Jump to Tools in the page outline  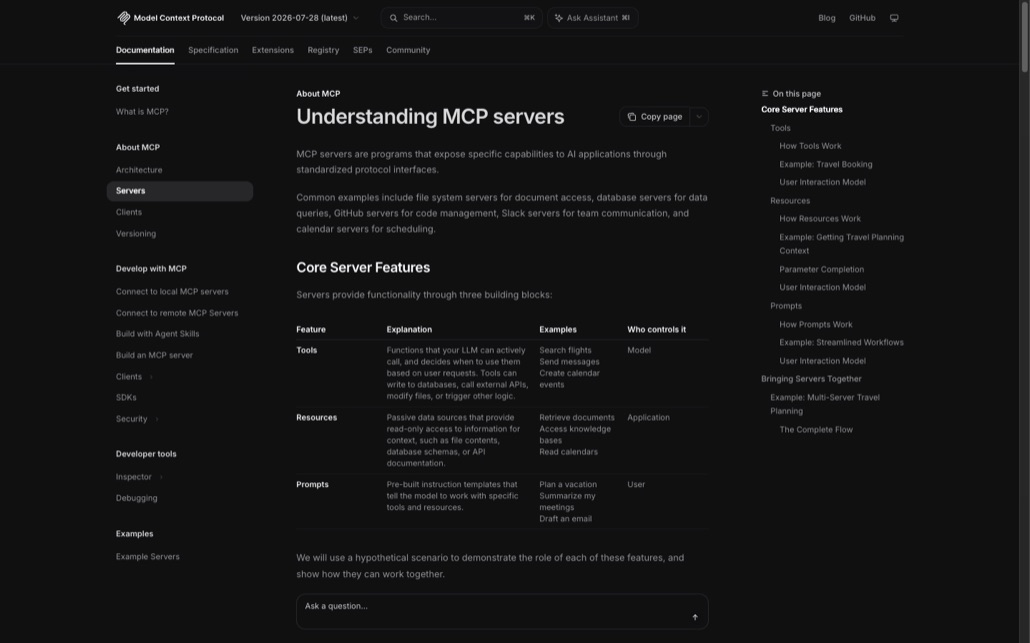(780, 128)
